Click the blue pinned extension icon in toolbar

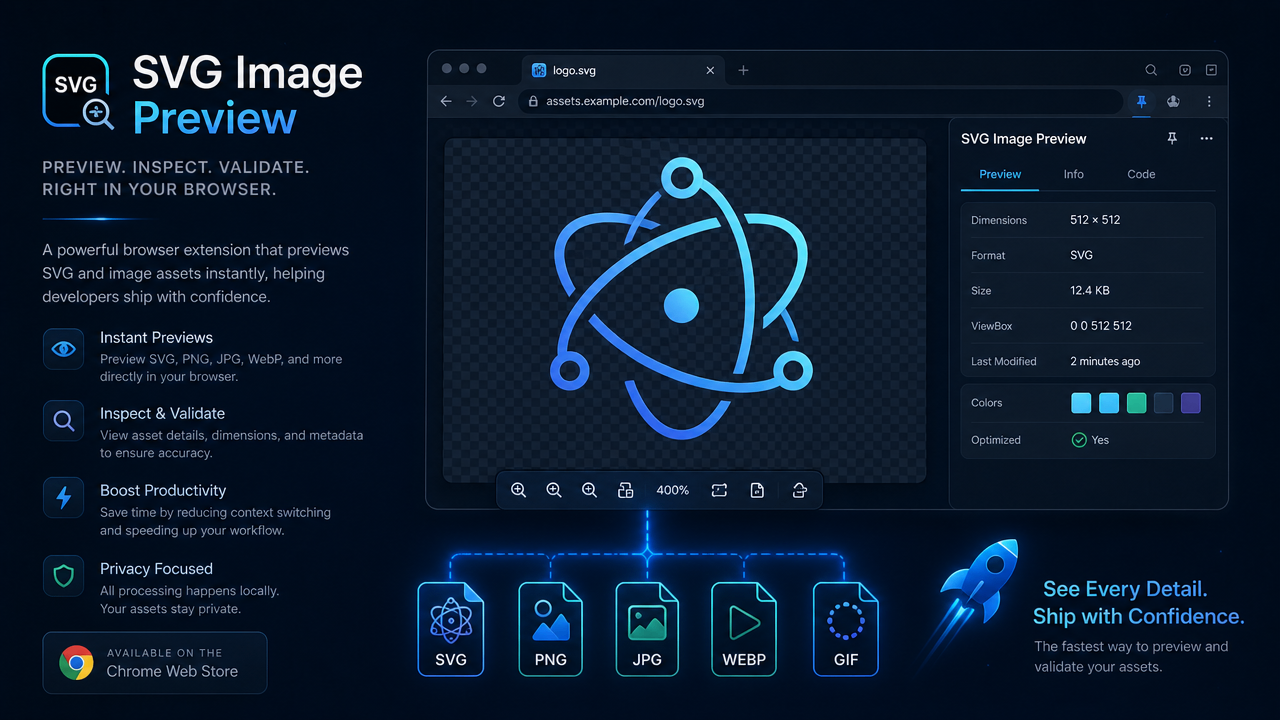click(x=1140, y=101)
